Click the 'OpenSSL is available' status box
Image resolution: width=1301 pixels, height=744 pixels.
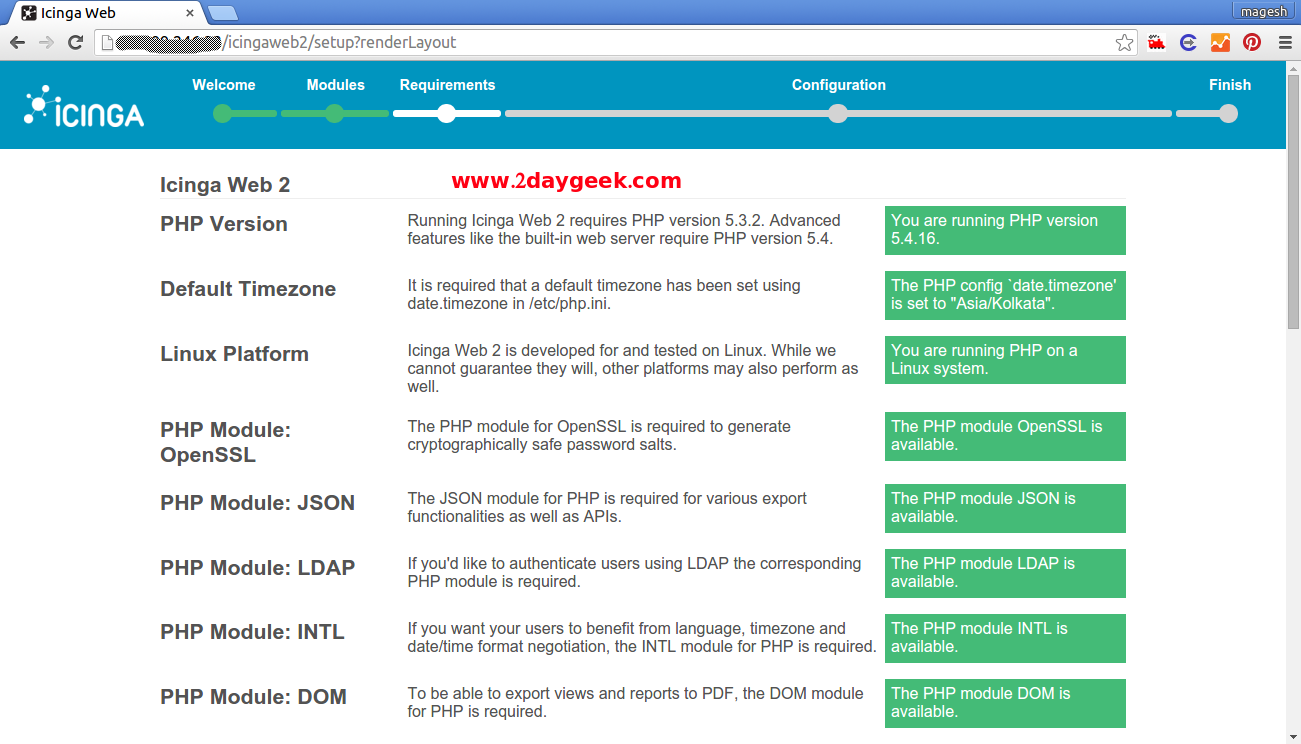tap(1005, 436)
